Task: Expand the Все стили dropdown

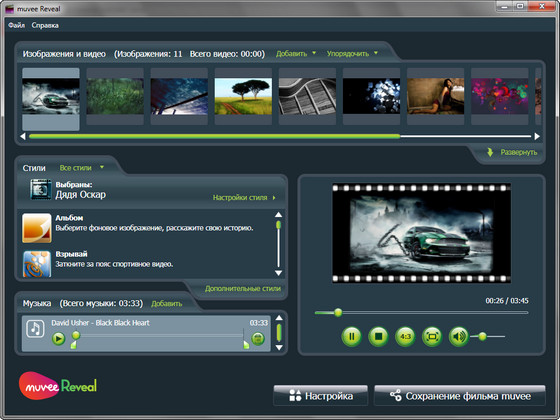Action: (81, 168)
